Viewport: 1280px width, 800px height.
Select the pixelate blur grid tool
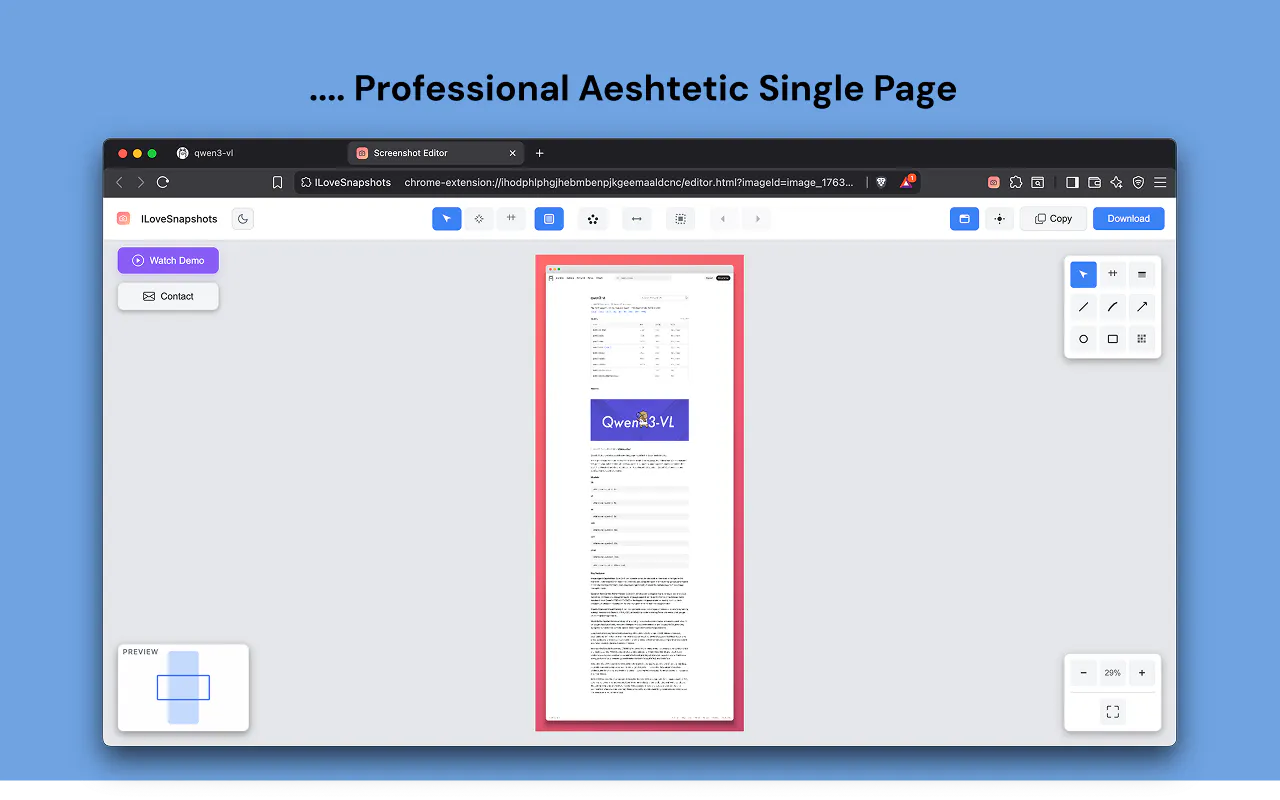[x=1142, y=339]
